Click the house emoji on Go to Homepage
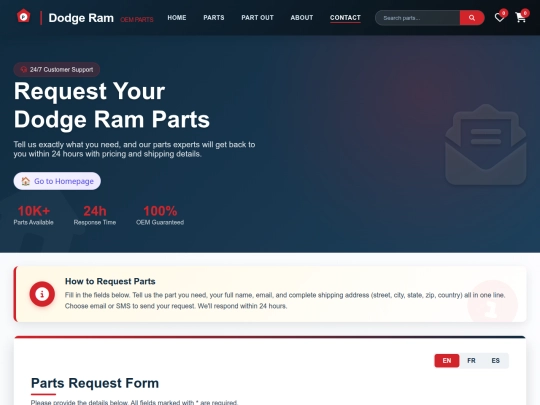540x405 pixels. pos(25,181)
